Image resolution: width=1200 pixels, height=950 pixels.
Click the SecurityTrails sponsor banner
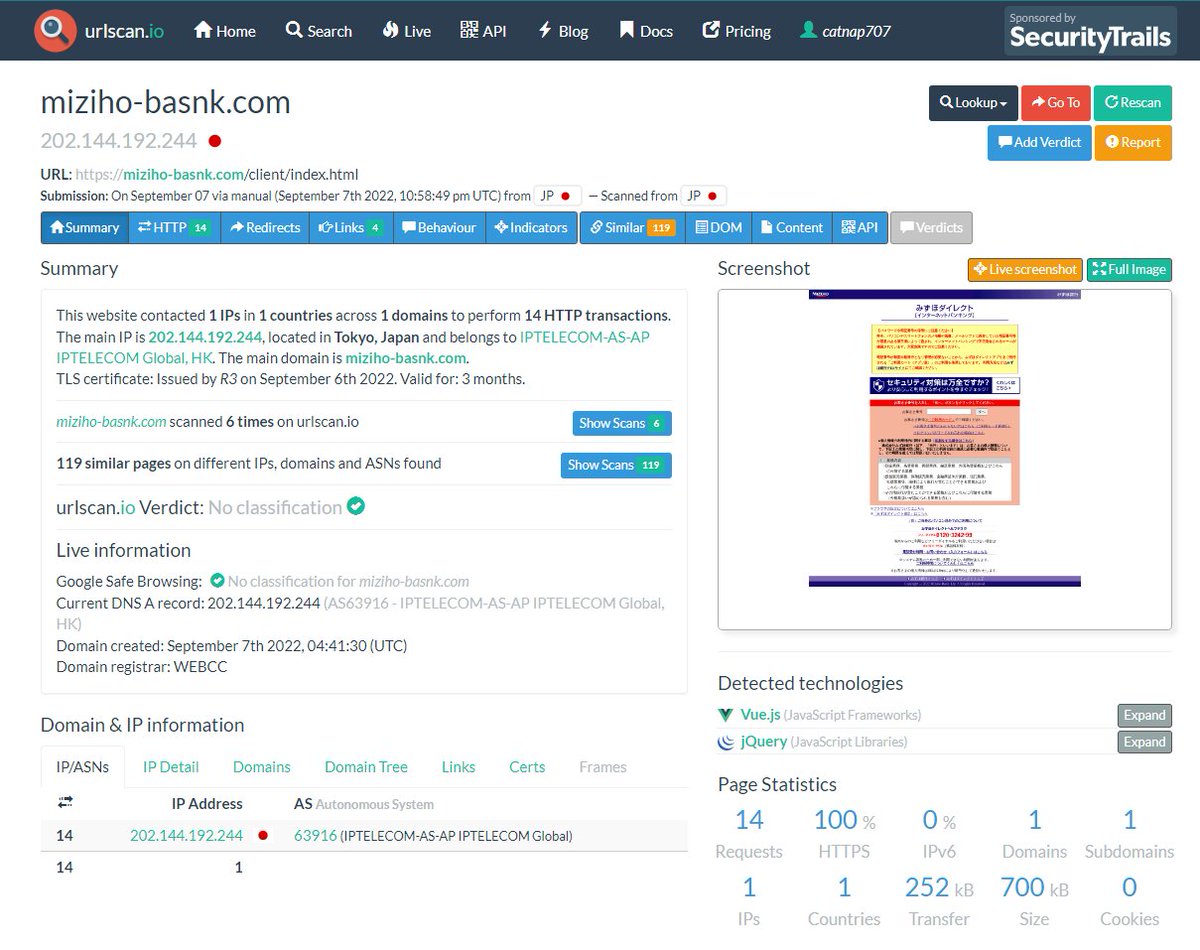pyautogui.click(x=1088, y=31)
